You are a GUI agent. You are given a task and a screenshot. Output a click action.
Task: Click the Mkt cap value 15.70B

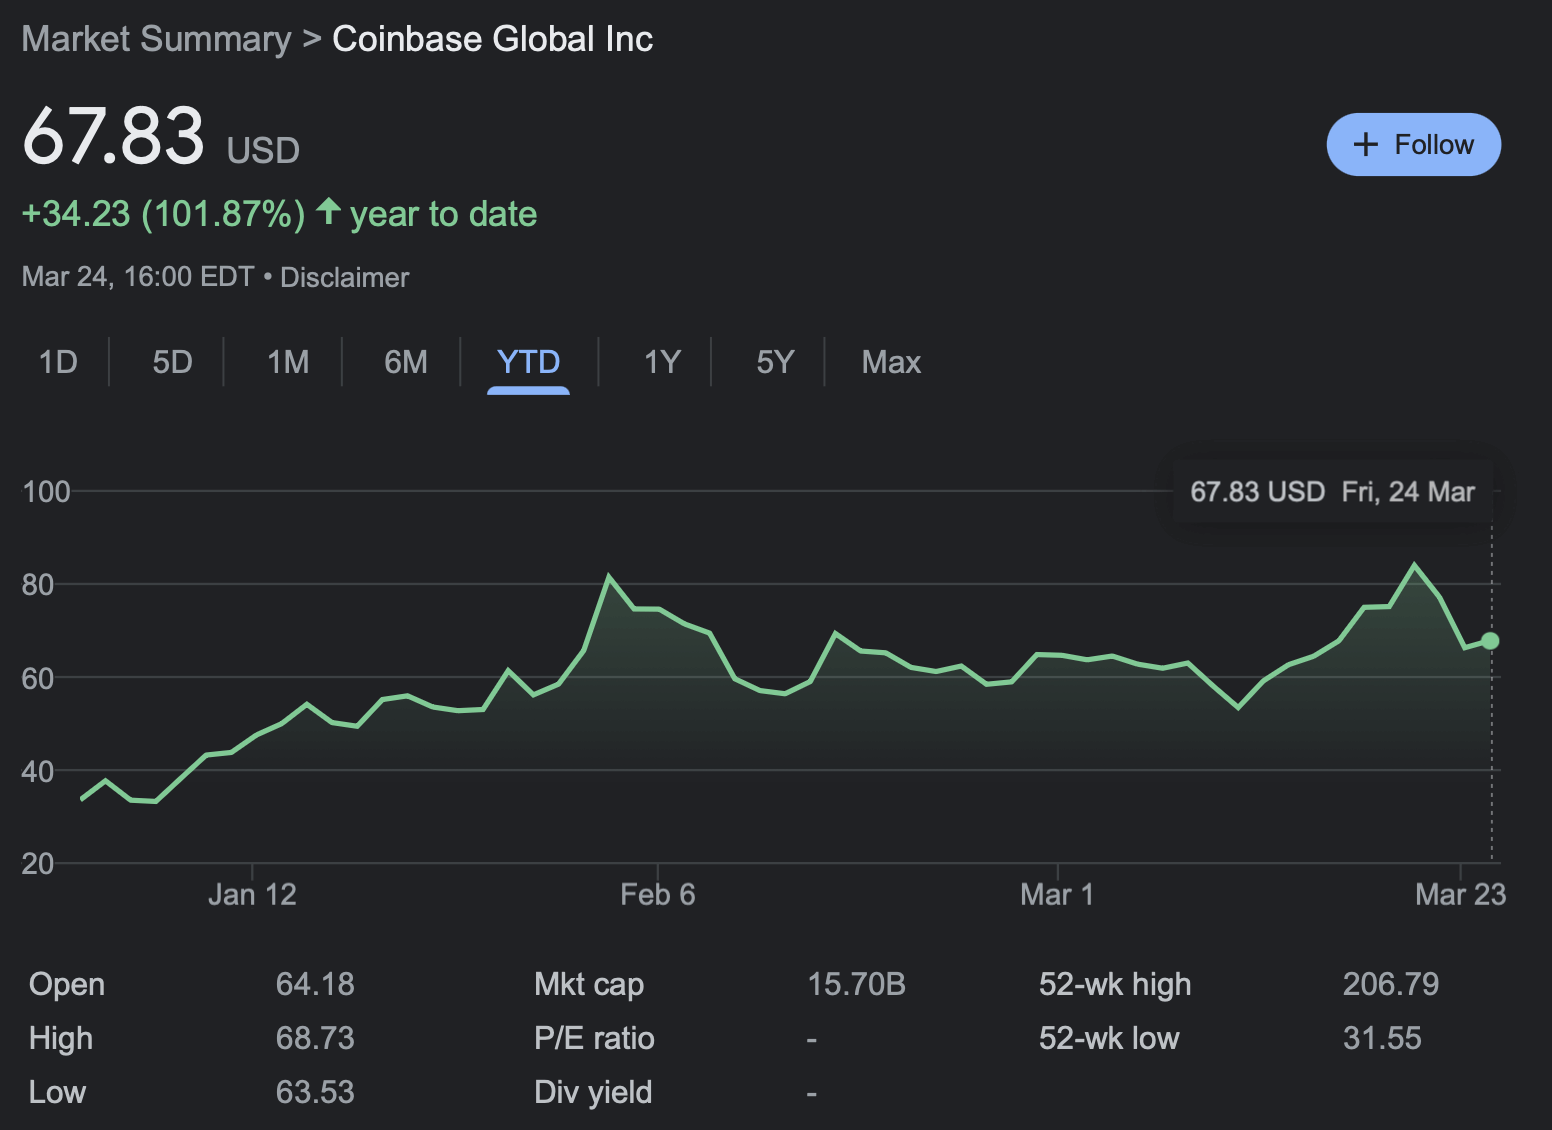point(856,984)
